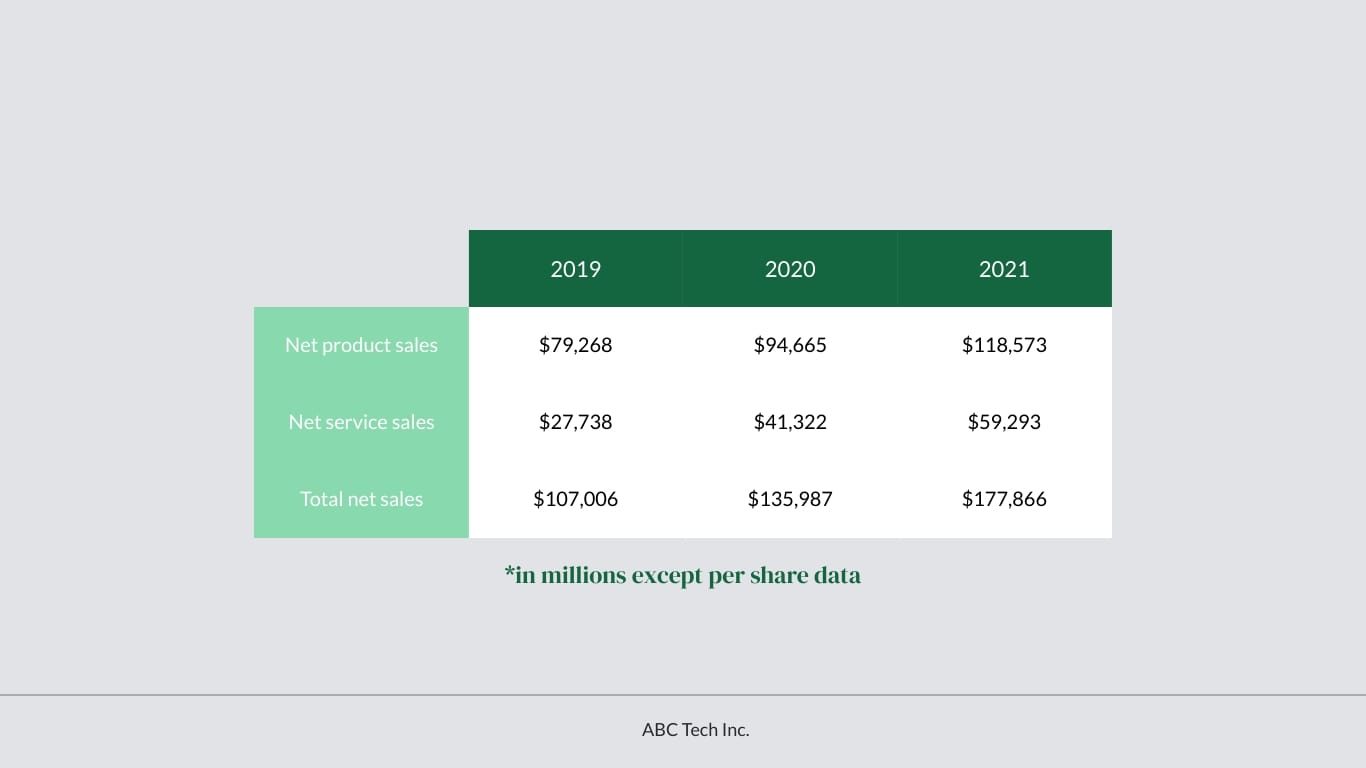Select the $118,573 cell value
Image resolution: width=1366 pixels, height=768 pixels.
(x=1004, y=345)
